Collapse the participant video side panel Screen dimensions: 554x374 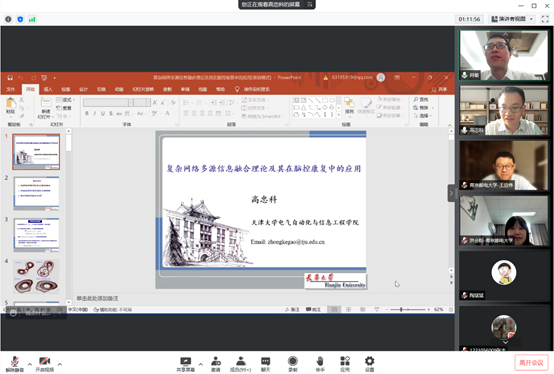(451, 193)
